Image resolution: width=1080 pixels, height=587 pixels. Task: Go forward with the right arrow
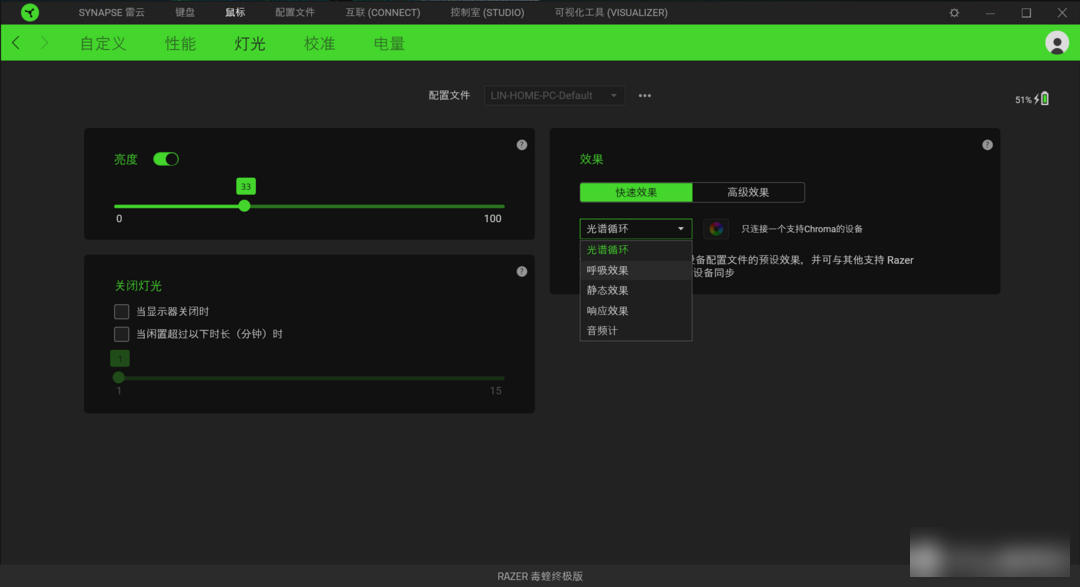44,43
